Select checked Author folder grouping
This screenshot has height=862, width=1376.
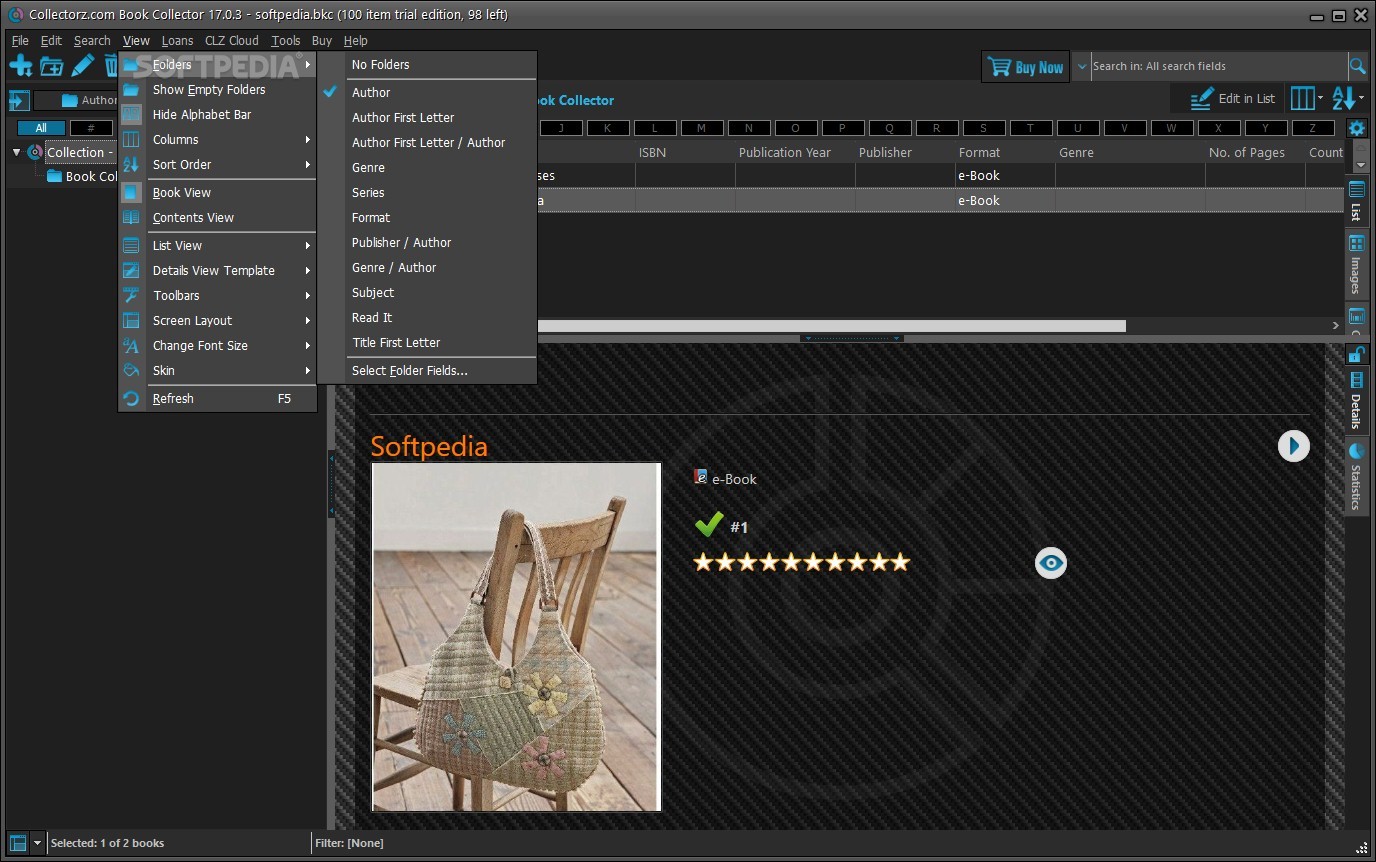pos(427,92)
